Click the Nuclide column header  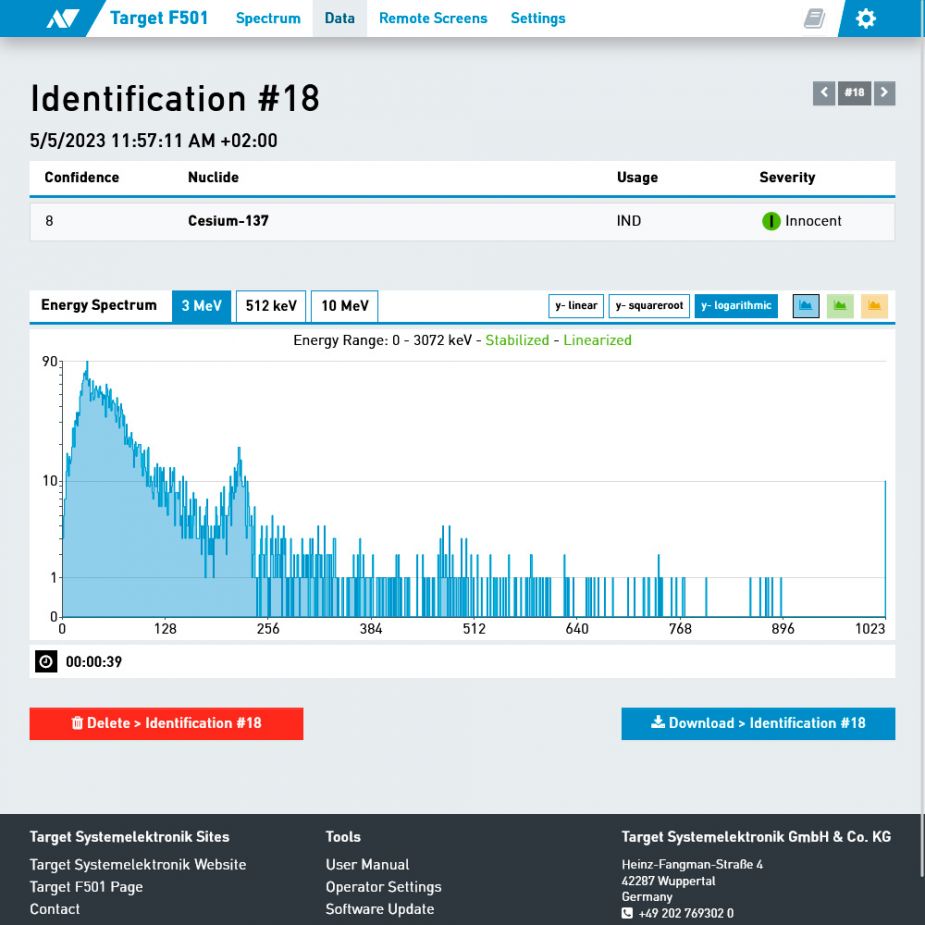click(x=214, y=178)
